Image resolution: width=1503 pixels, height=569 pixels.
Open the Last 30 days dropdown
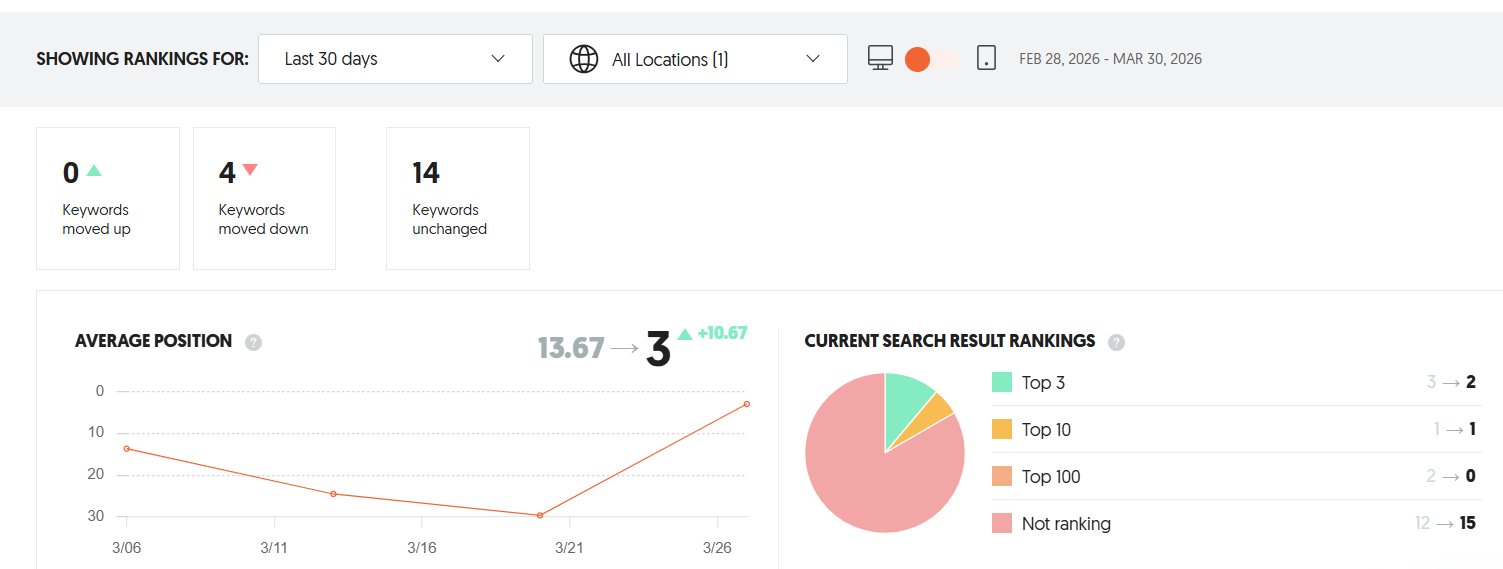point(395,59)
